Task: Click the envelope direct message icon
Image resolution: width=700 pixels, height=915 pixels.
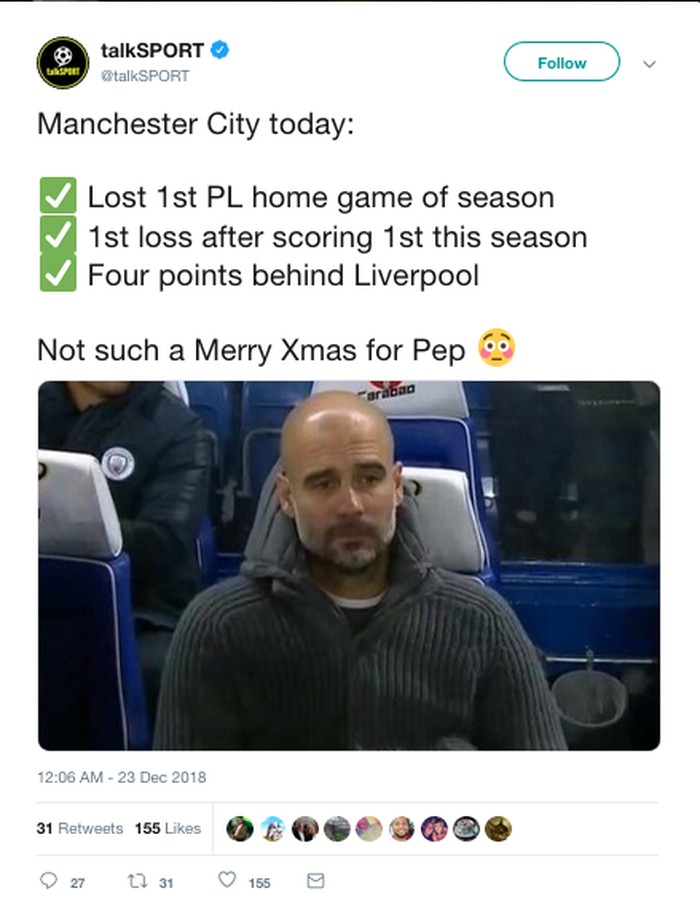Action: tap(315, 881)
